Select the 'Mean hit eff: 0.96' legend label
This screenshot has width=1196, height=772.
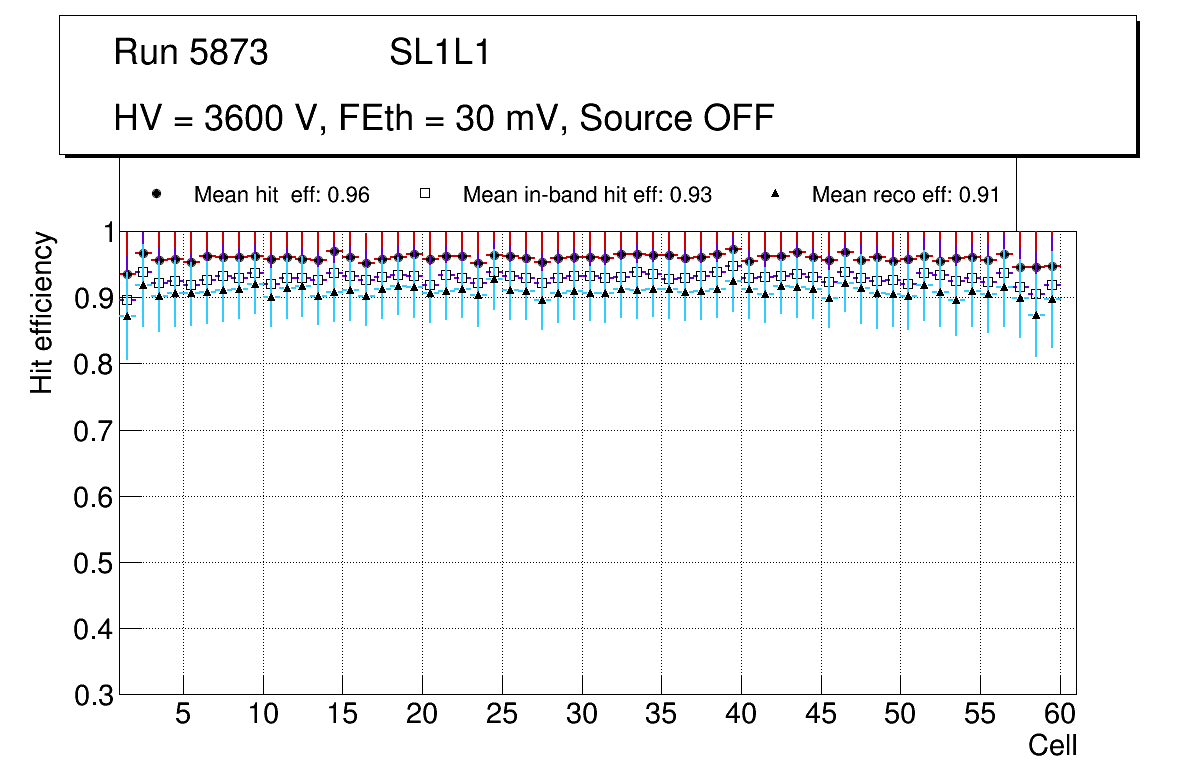tap(281, 195)
